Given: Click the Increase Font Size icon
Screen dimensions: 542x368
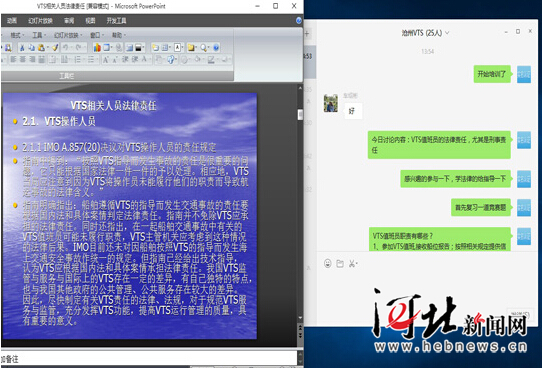Looking at the screenshot, I should tap(106, 59).
